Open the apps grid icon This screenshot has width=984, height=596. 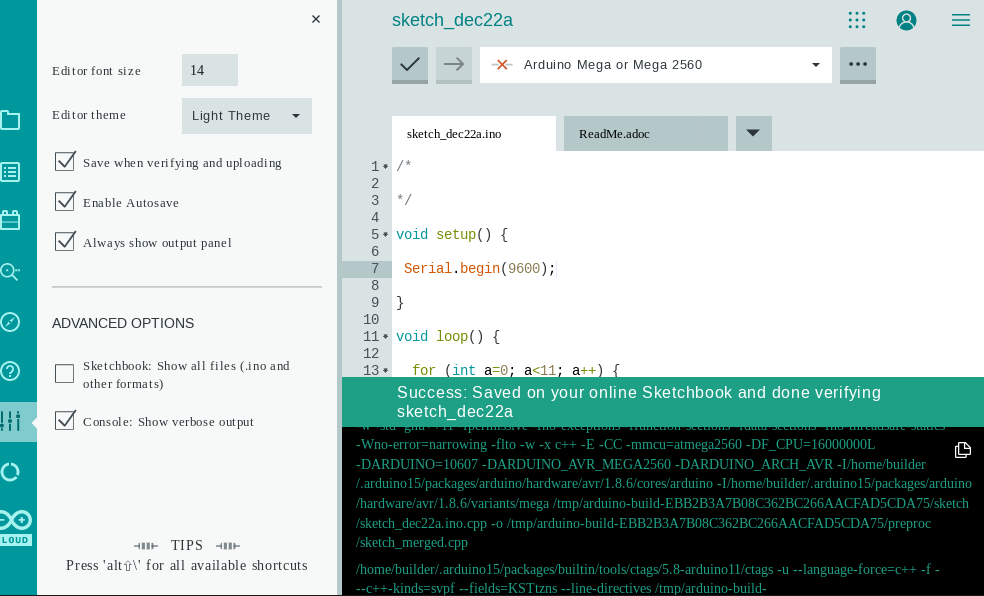(857, 20)
